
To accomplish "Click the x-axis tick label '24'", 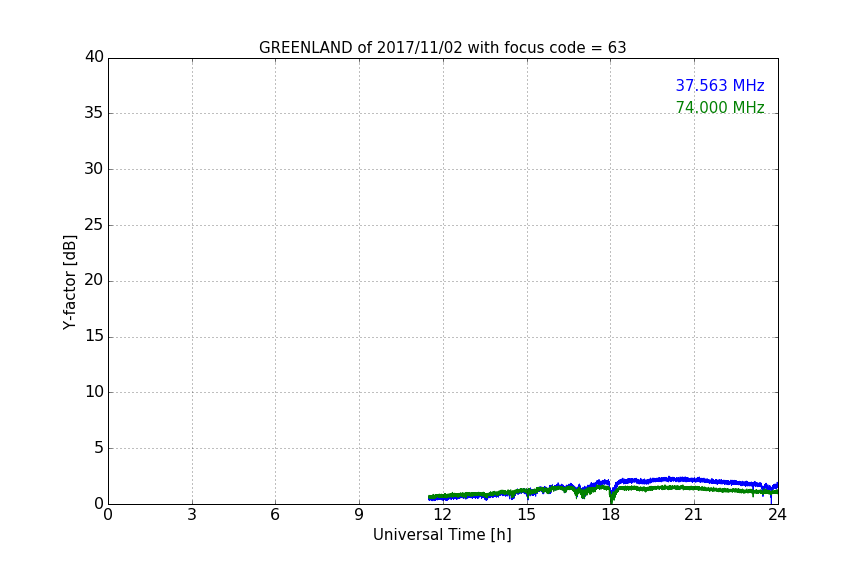I will pyautogui.click(x=777, y=515).
